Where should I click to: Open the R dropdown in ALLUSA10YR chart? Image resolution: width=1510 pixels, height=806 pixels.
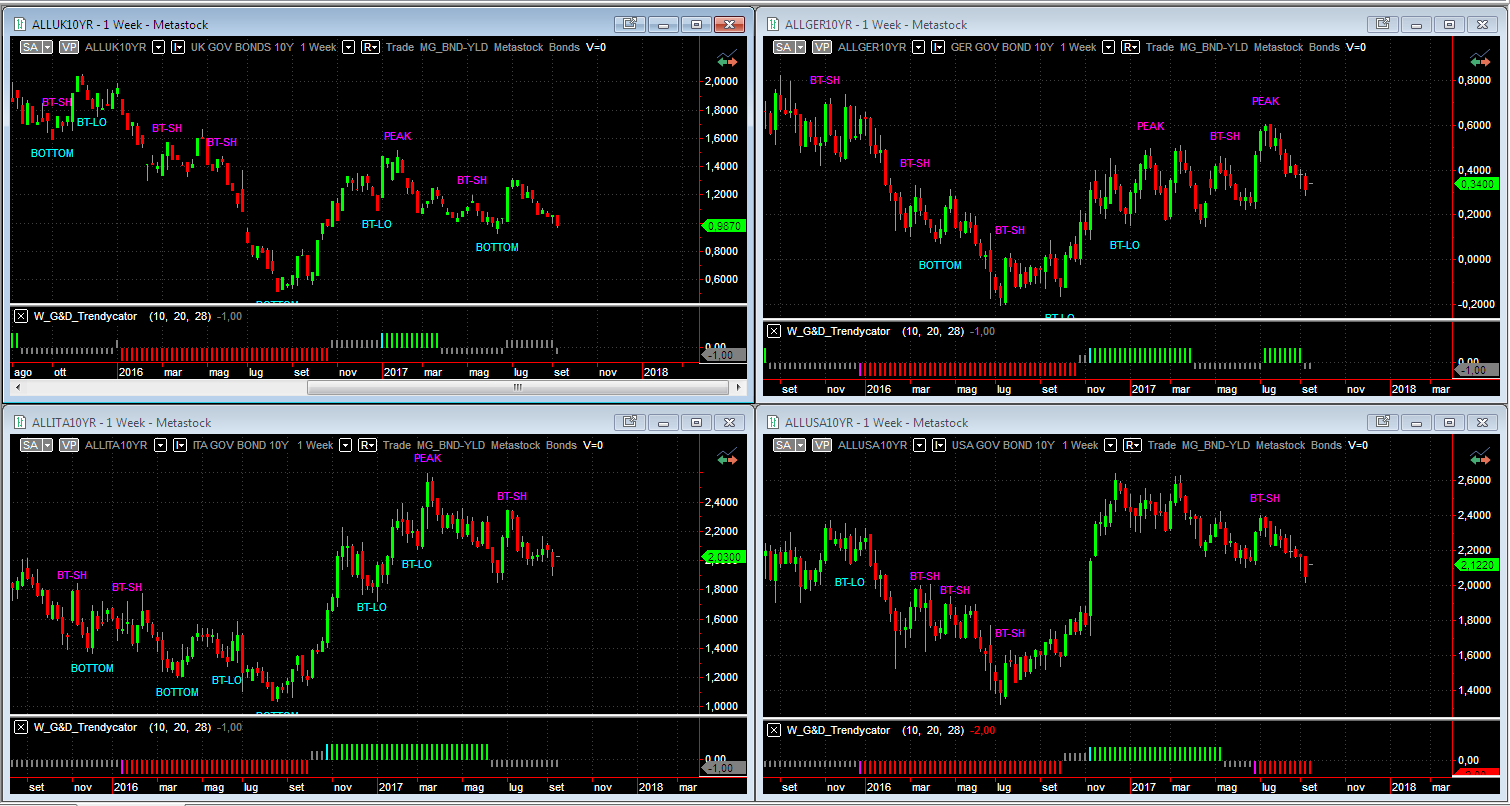1130,445
